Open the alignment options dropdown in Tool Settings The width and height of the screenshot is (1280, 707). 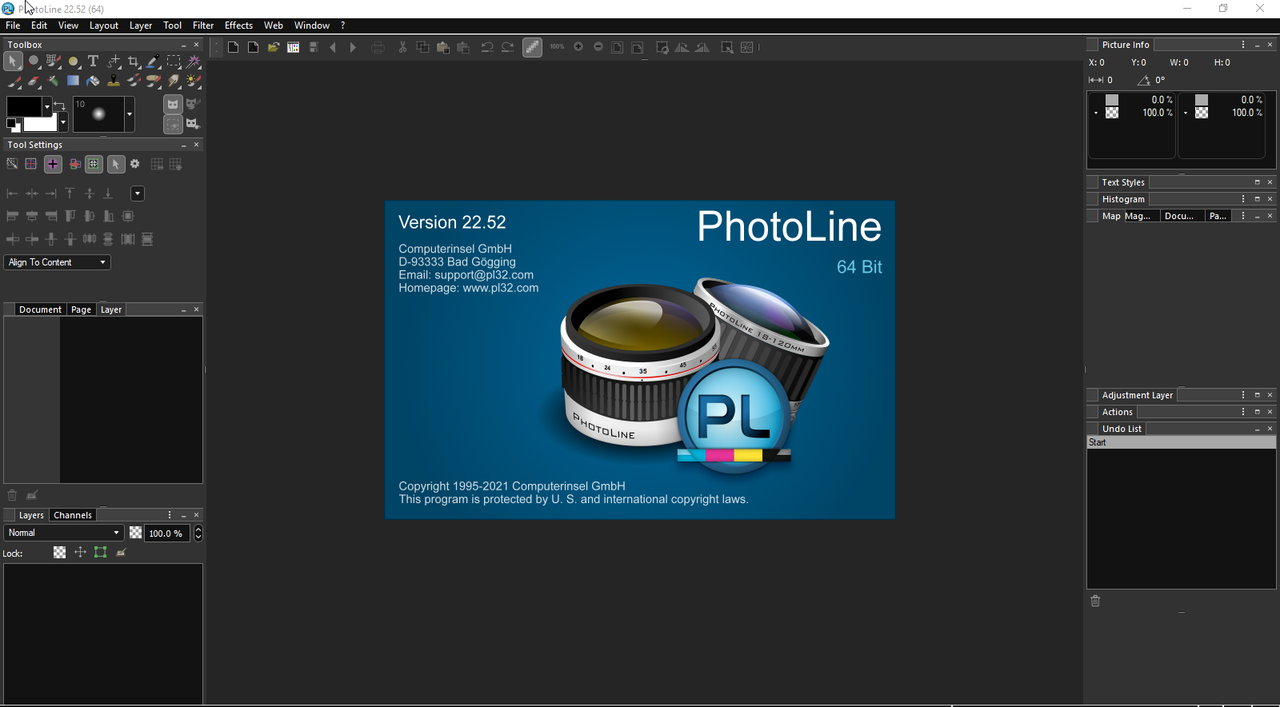(138, 193)
